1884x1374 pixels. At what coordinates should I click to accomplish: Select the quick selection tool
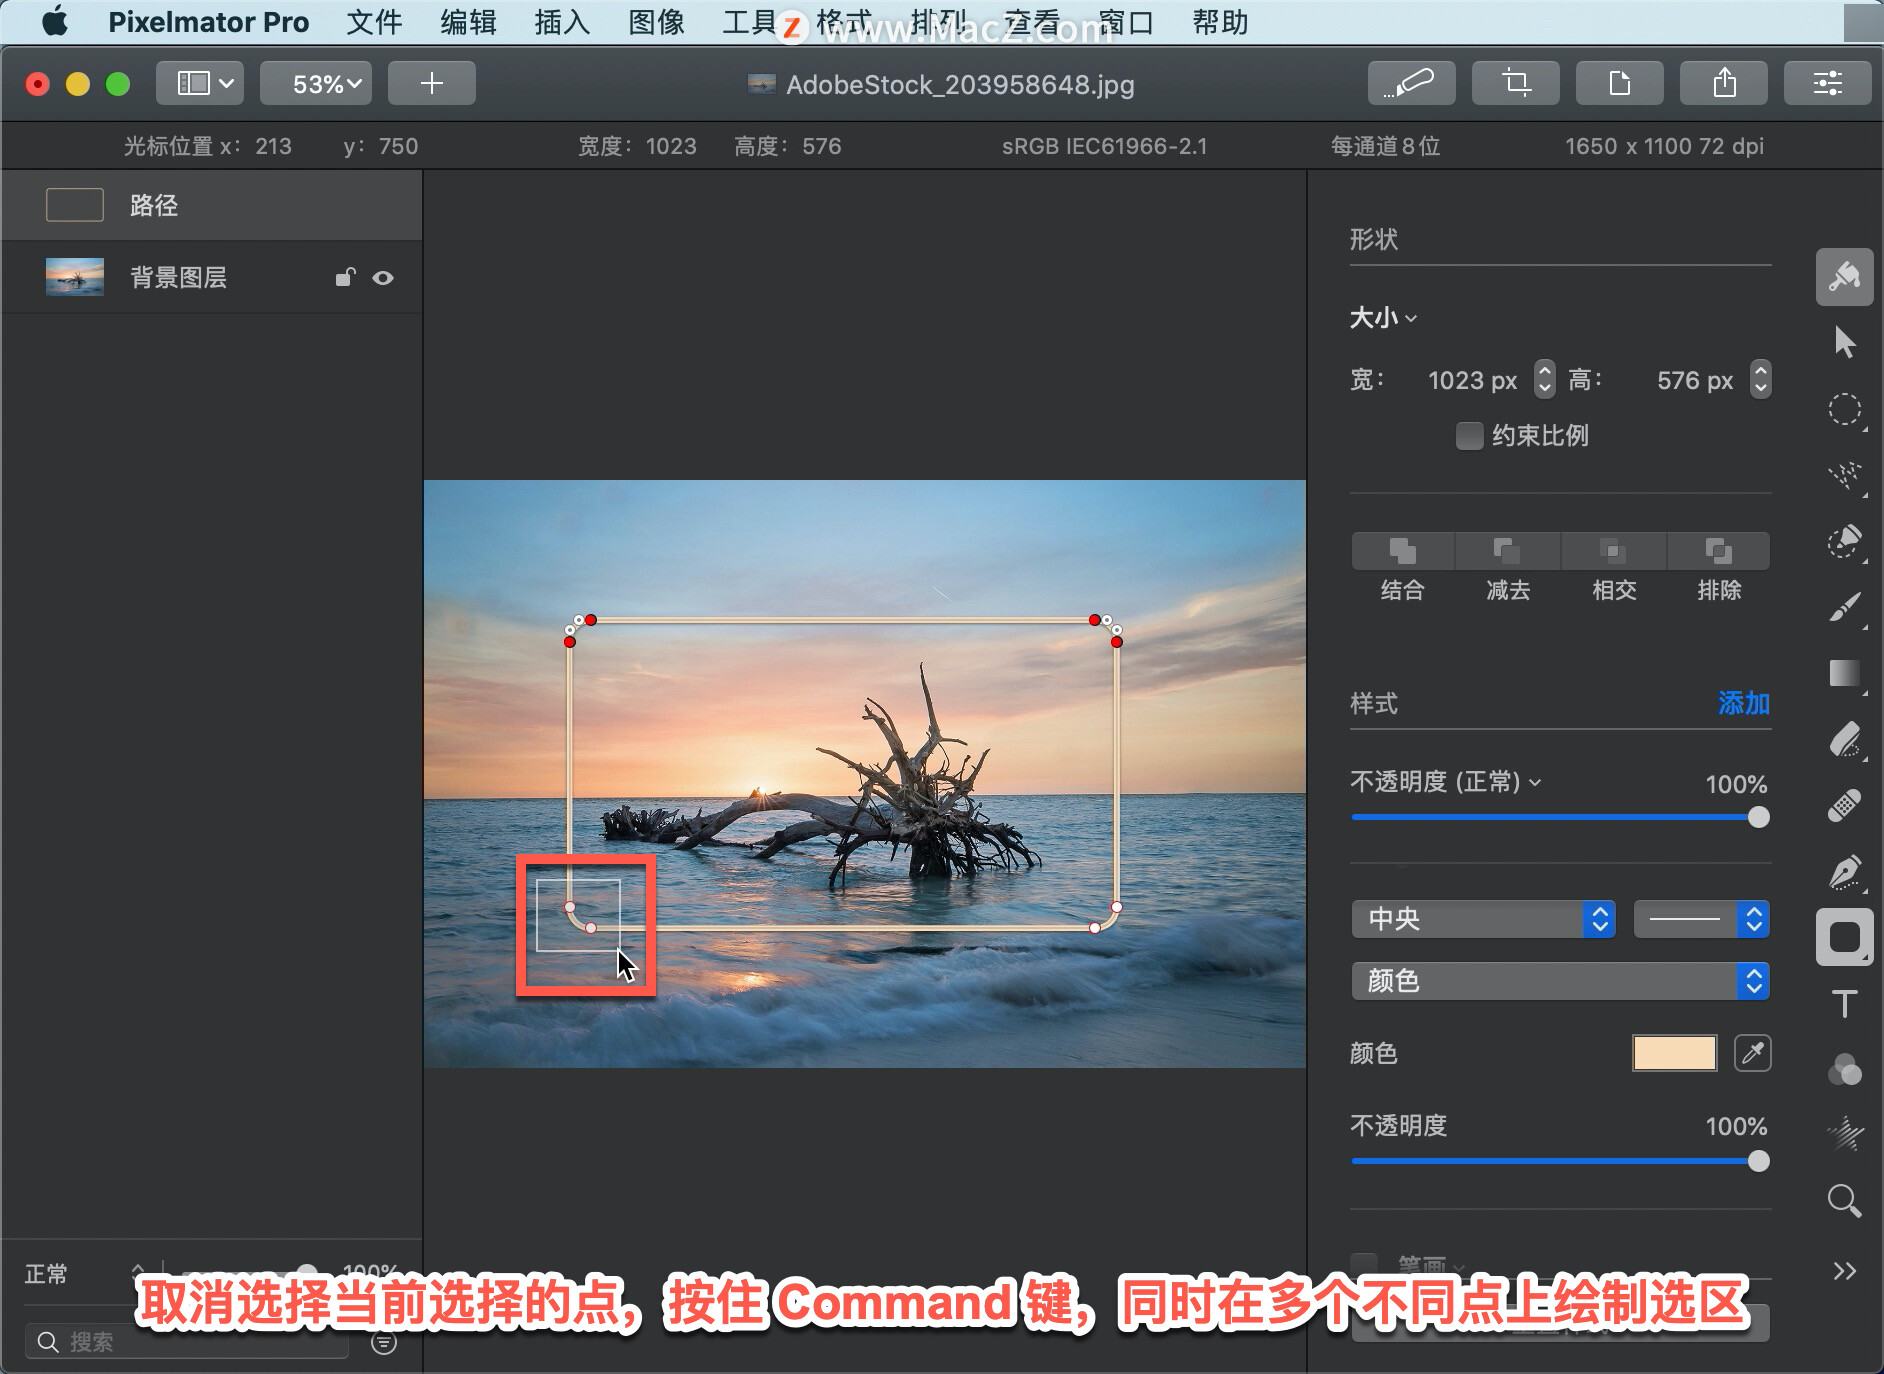pos(1844,541)
